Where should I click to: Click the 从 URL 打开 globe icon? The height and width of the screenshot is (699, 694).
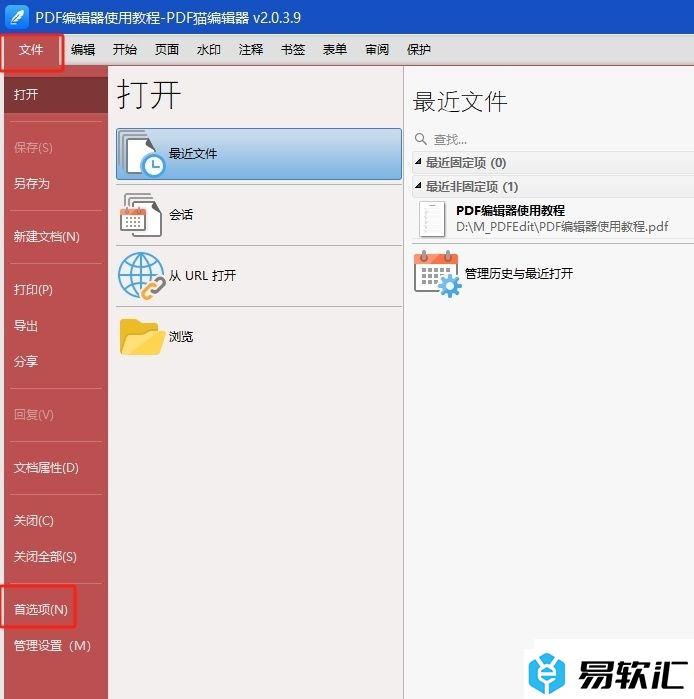142,276
